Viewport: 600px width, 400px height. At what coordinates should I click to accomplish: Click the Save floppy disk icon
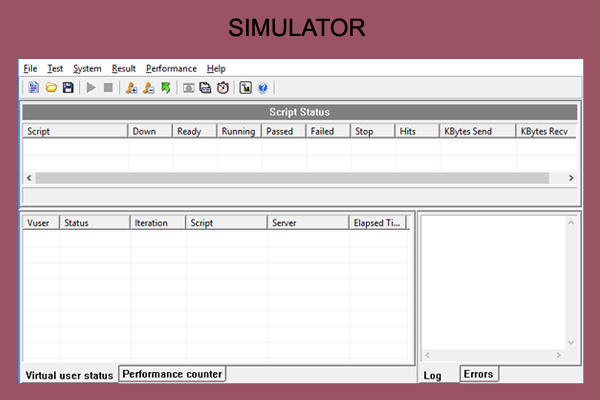(67, 88)
